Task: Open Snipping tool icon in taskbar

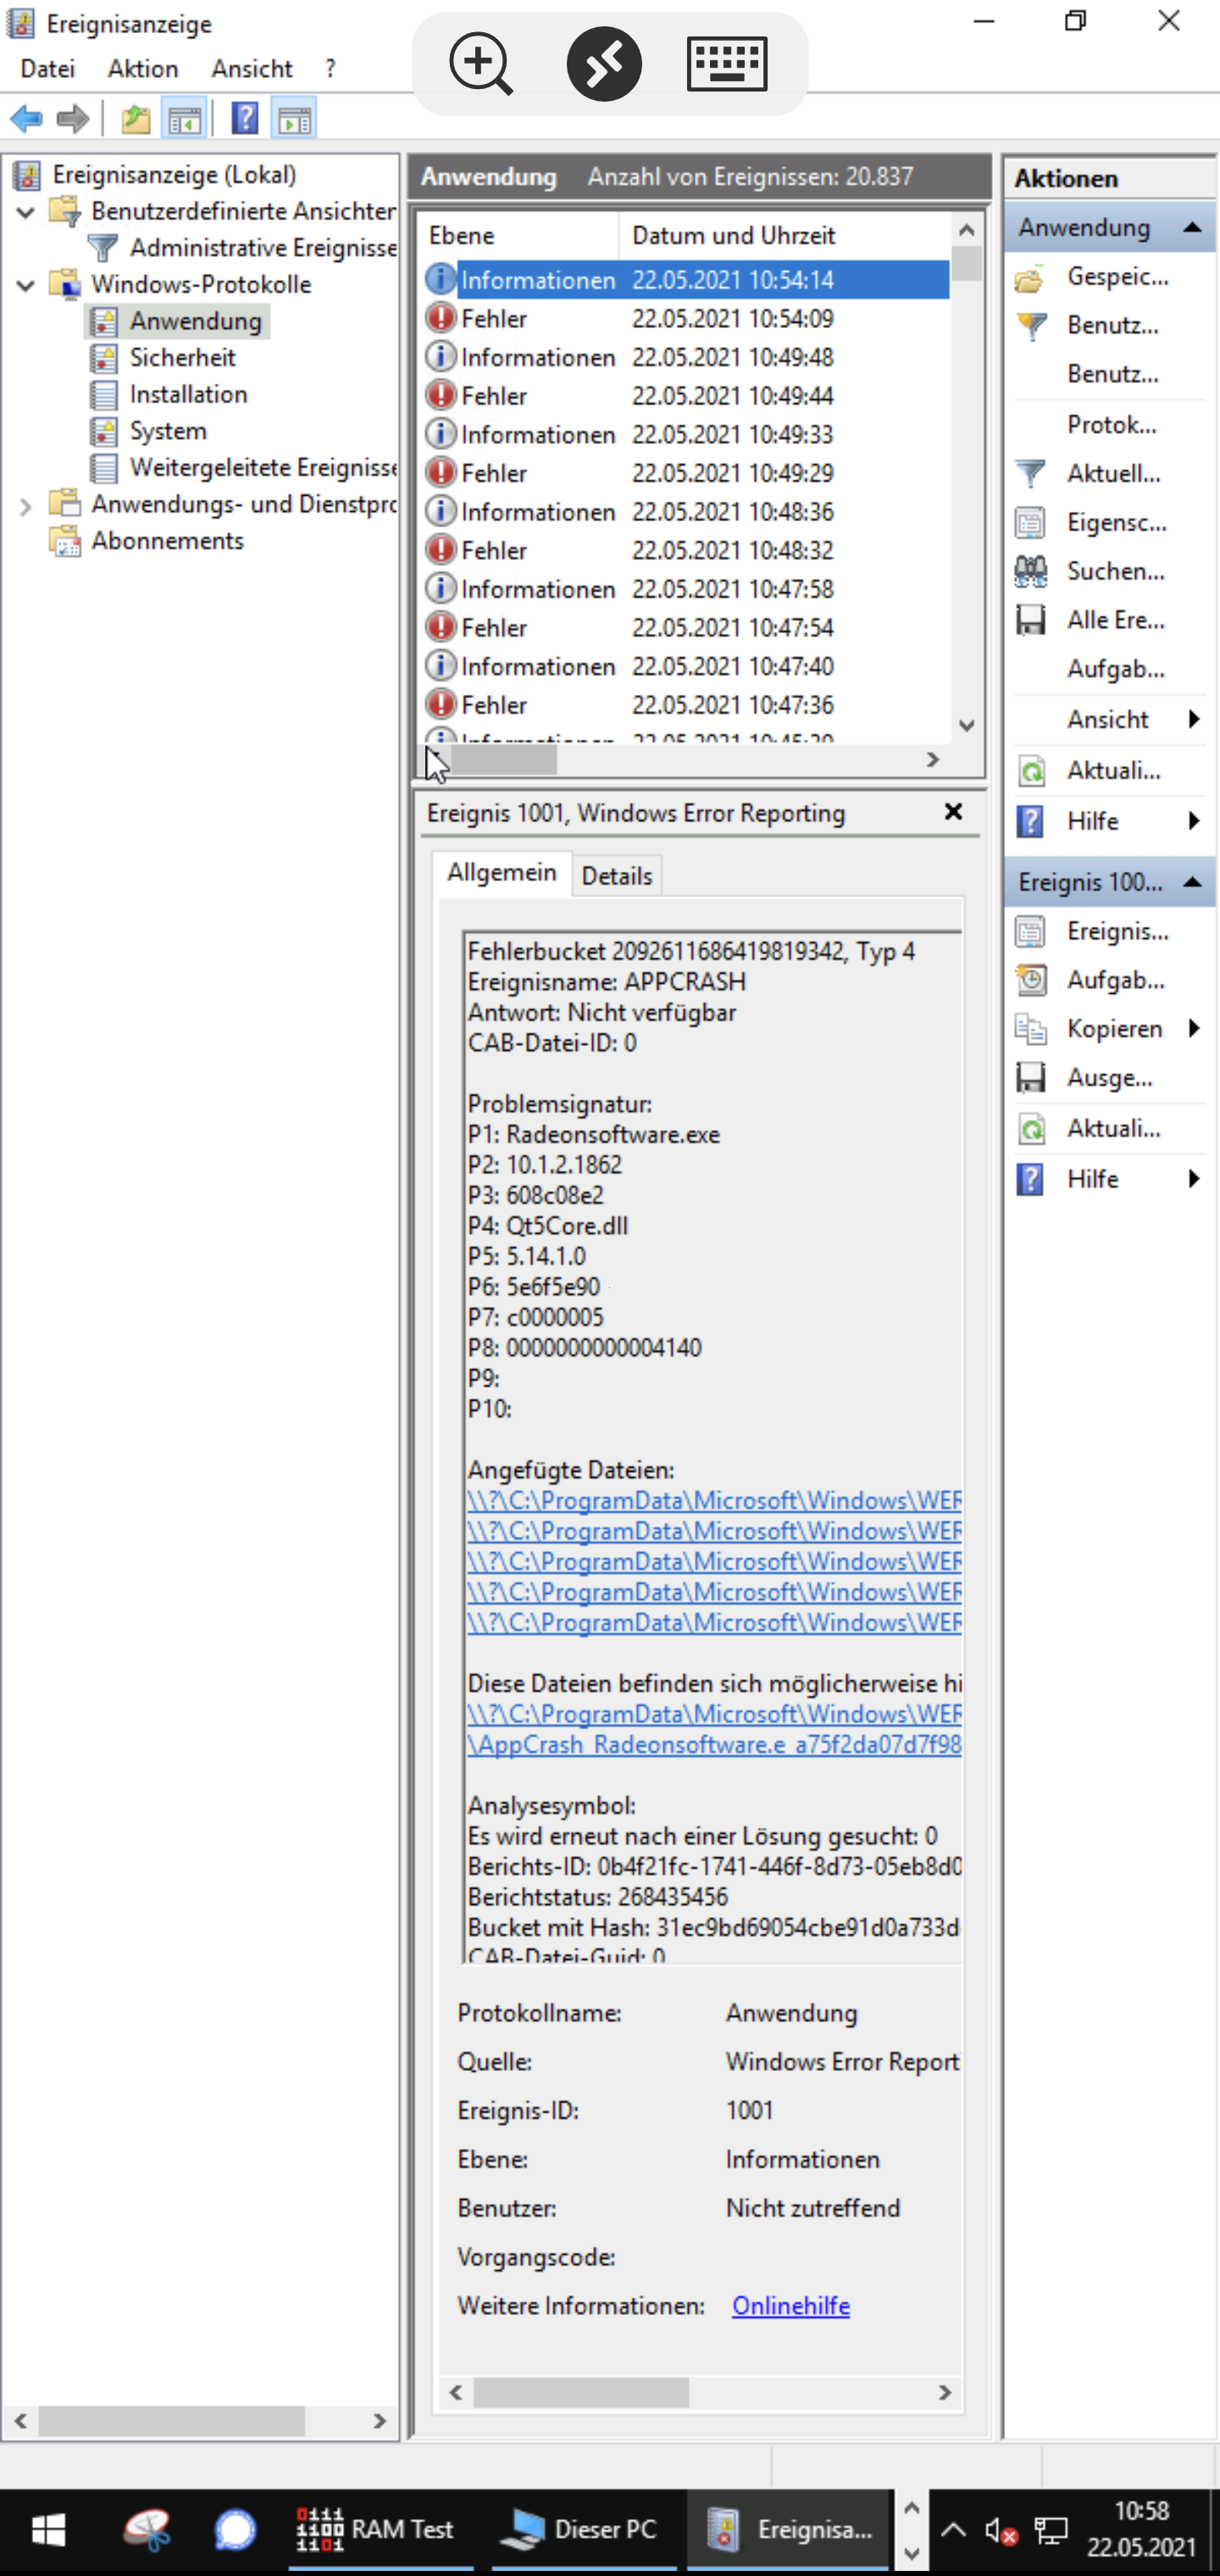Action: (x=148, y=2530)
